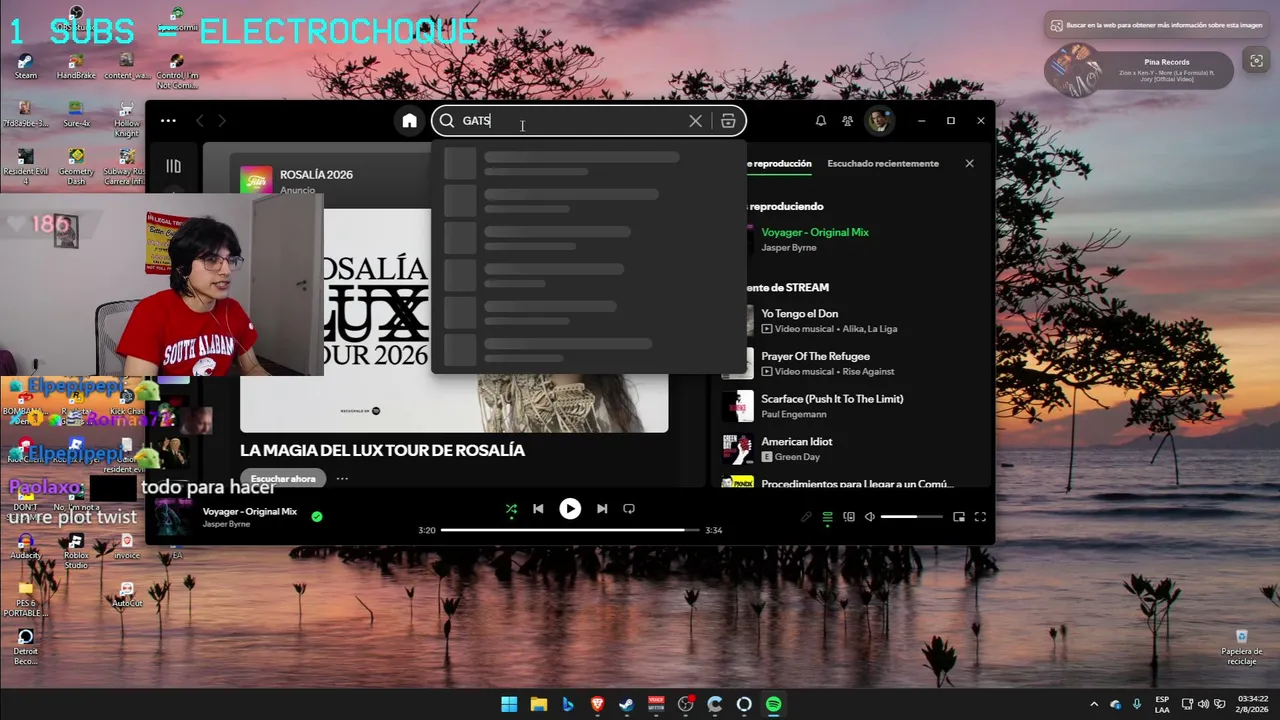Open Green Day artist link in queue
1280x720 pixels.
(798, 457)
